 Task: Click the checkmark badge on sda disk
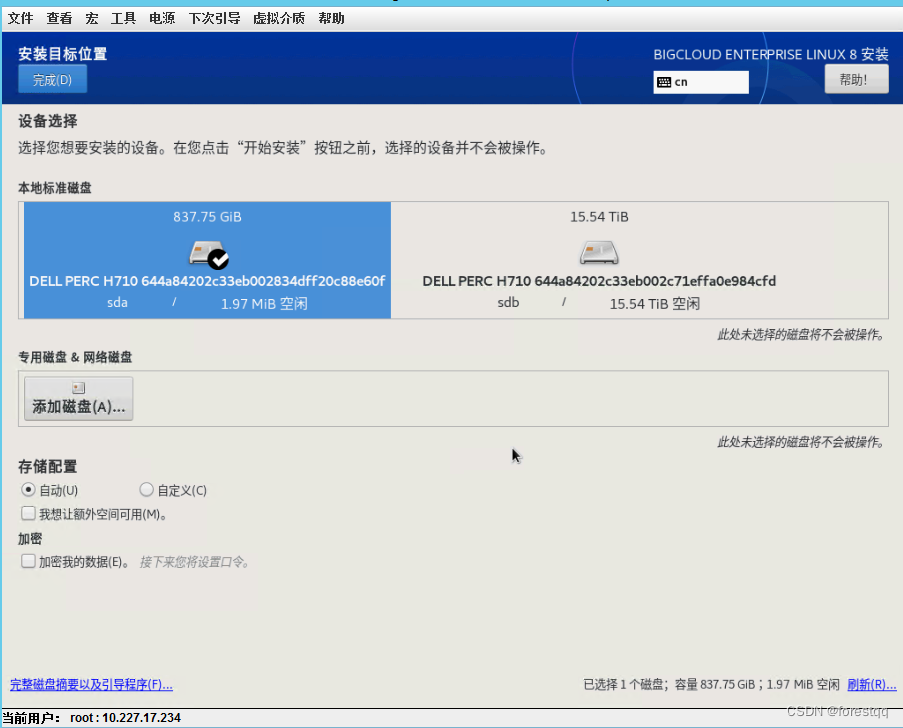coord(218,260)
